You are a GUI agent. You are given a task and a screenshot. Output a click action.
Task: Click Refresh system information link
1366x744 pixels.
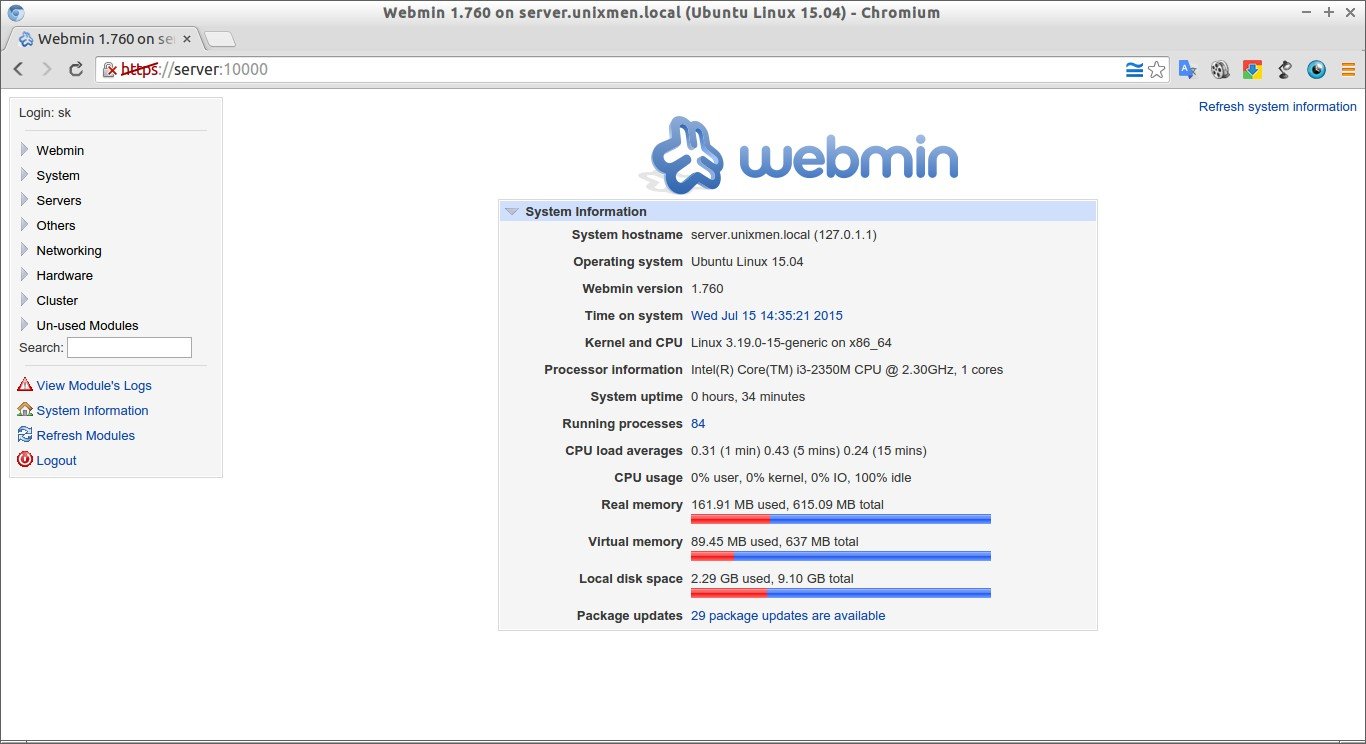point(1278,106)
